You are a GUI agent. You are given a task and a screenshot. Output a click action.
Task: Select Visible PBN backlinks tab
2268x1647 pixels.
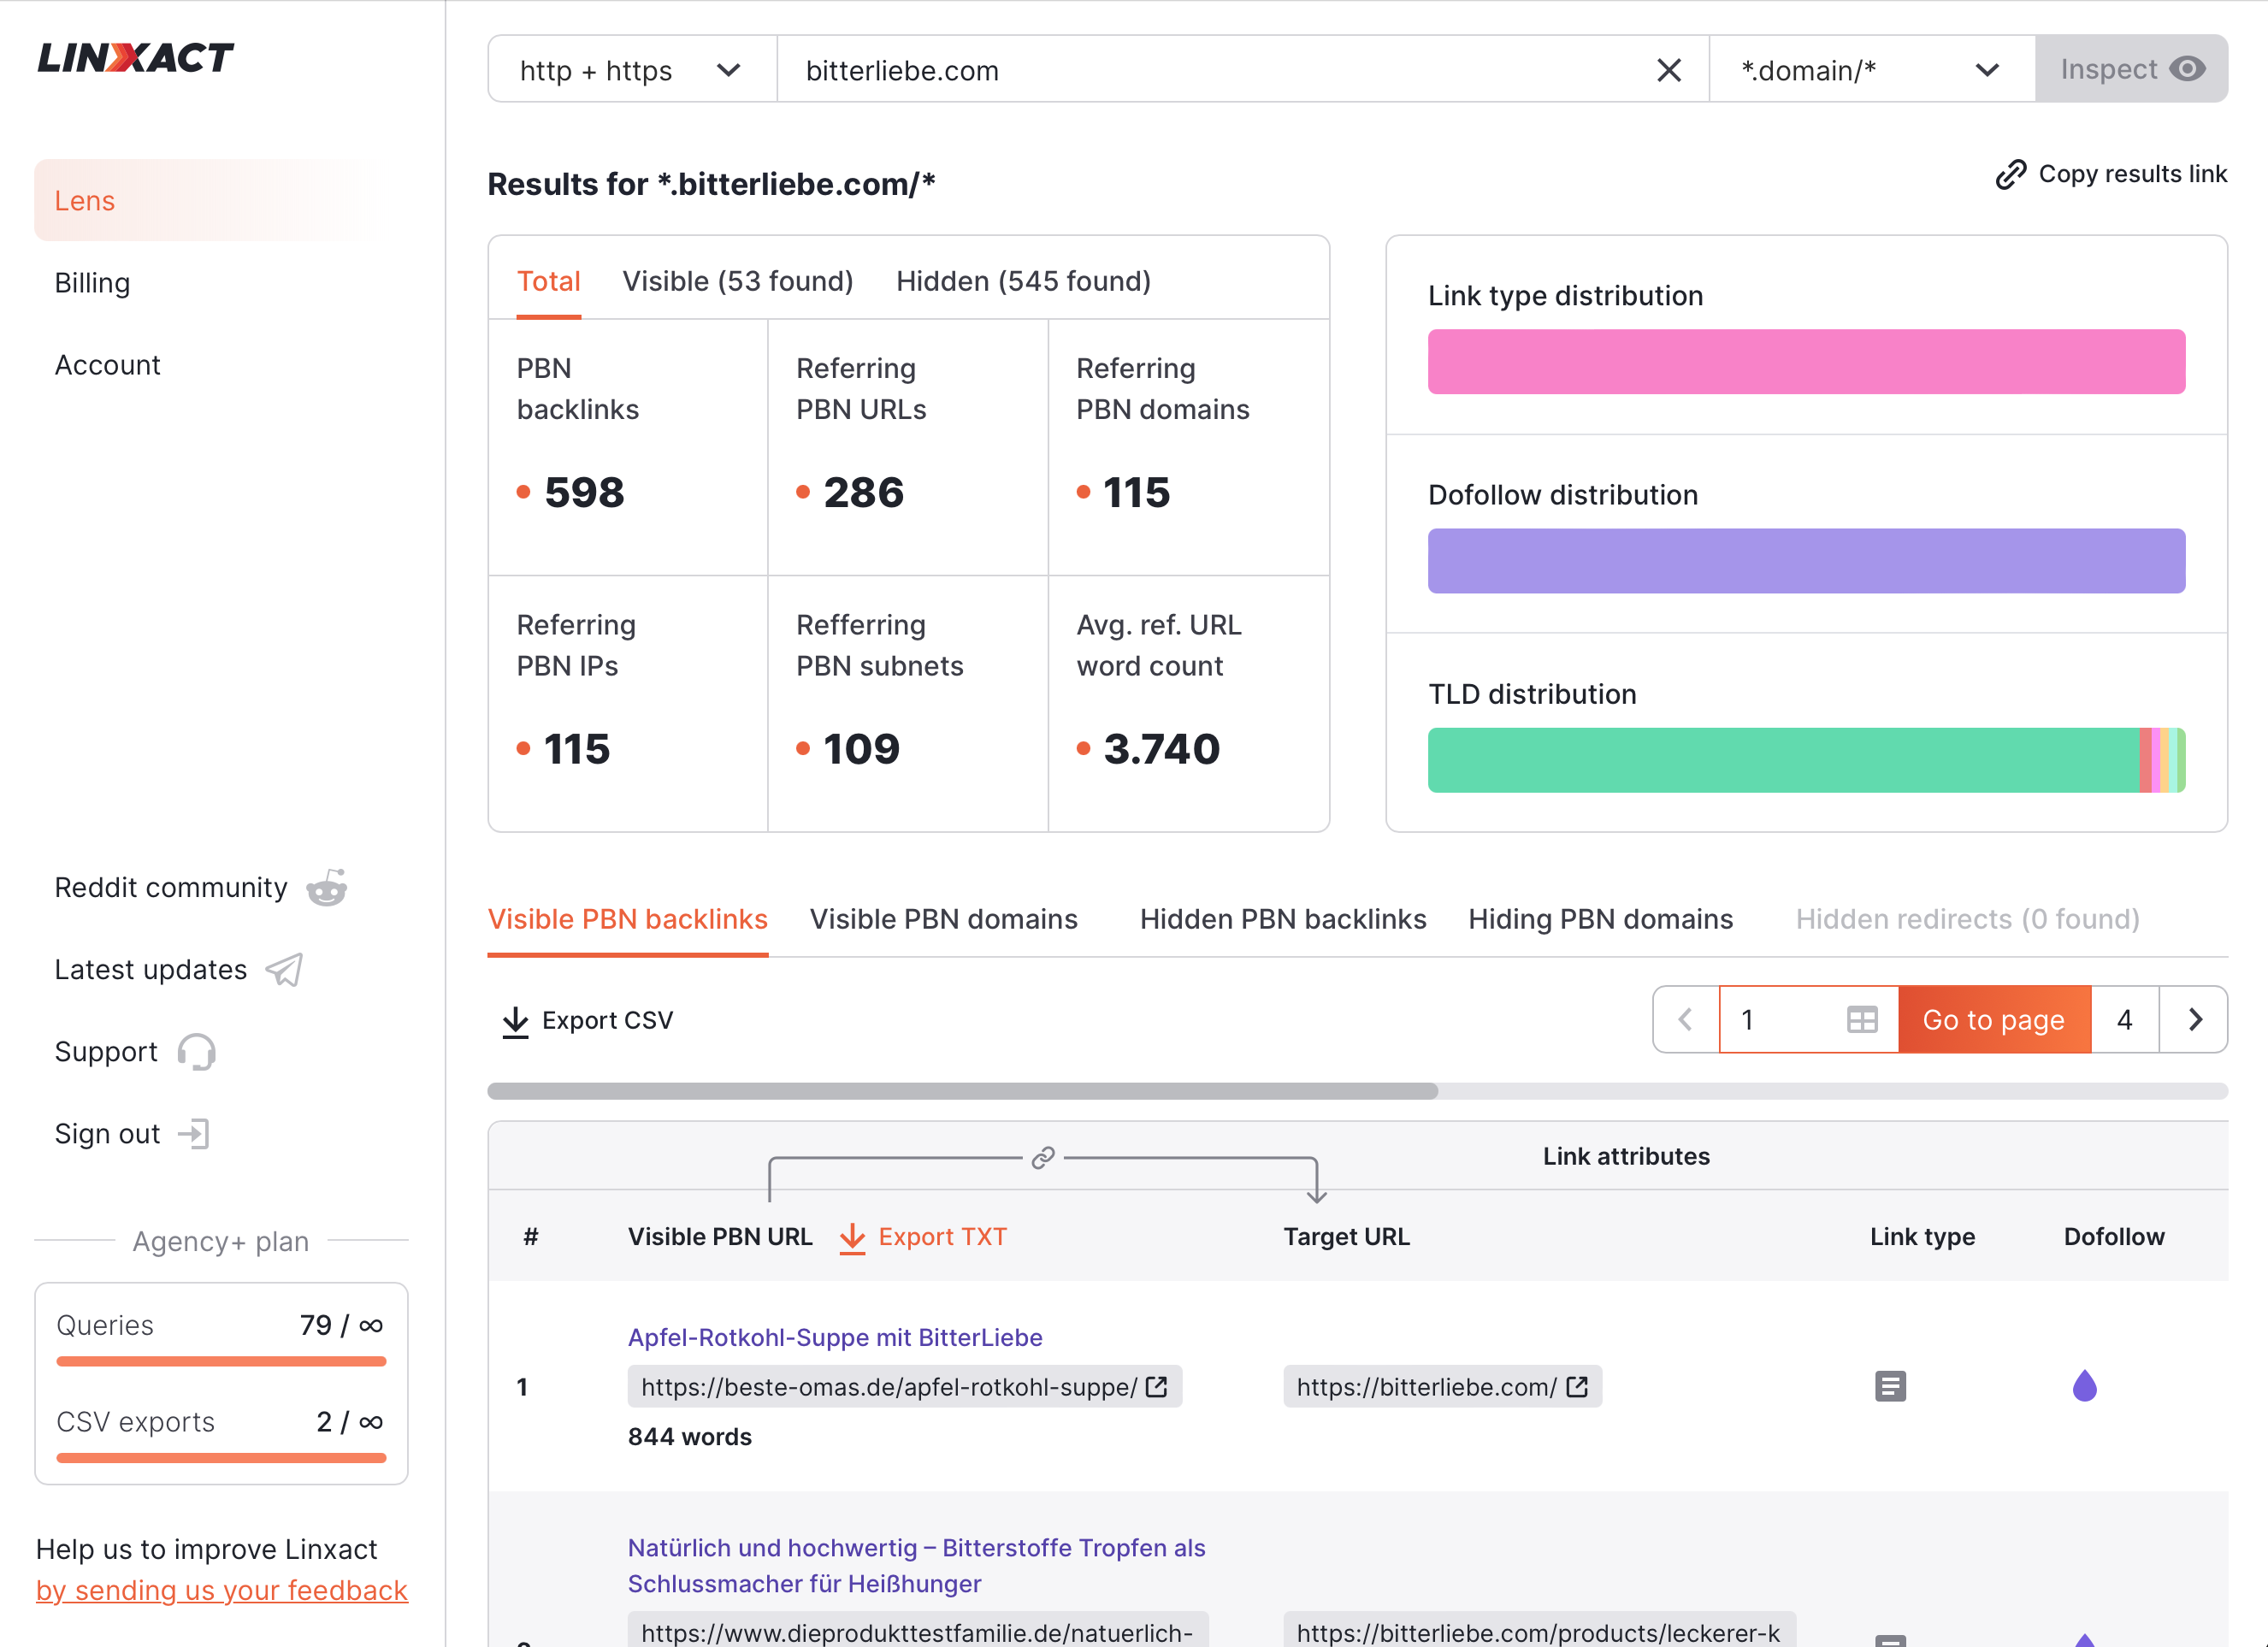pos(628,919)
